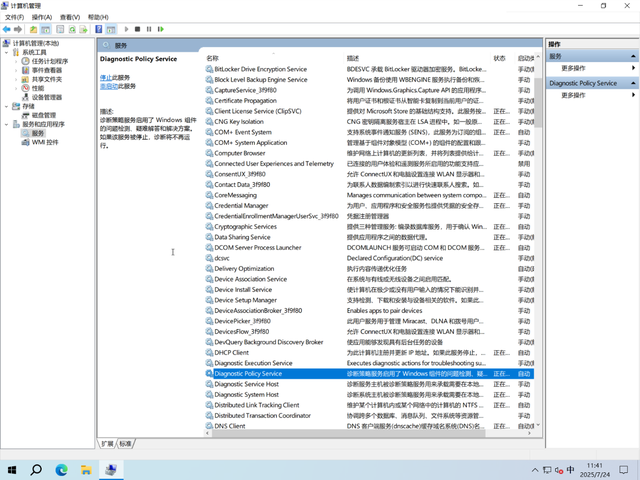Select the DHCP Client service

coord(369,353)
